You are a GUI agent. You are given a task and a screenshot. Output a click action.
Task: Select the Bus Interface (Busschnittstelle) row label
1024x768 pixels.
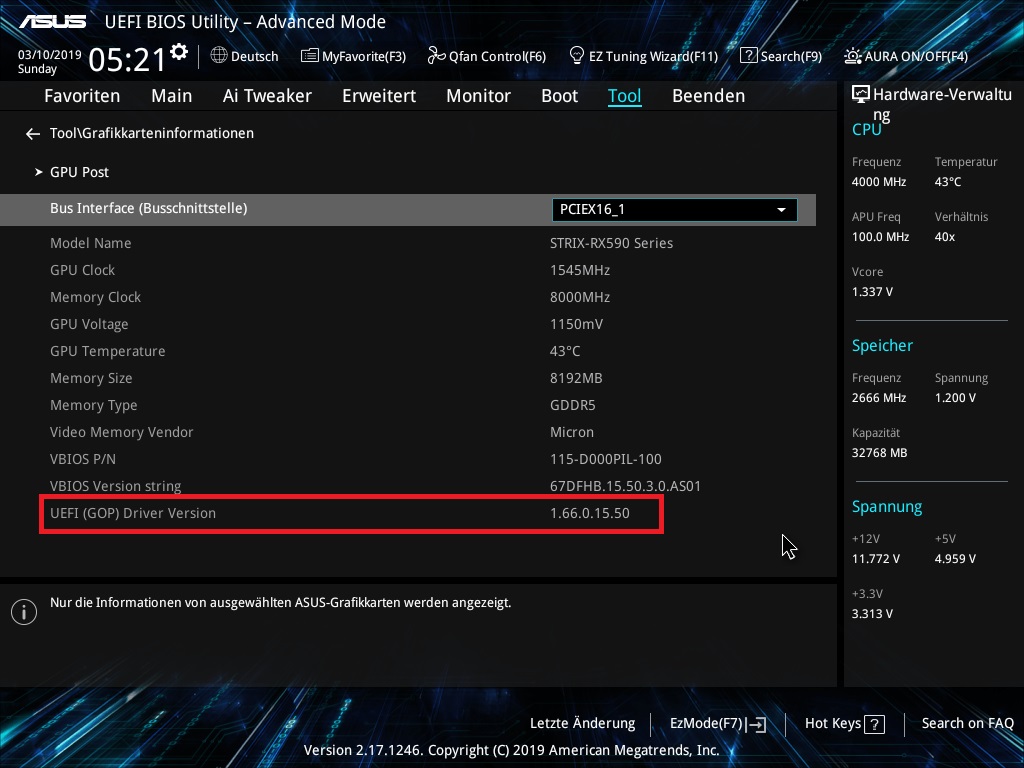[149, 208]
